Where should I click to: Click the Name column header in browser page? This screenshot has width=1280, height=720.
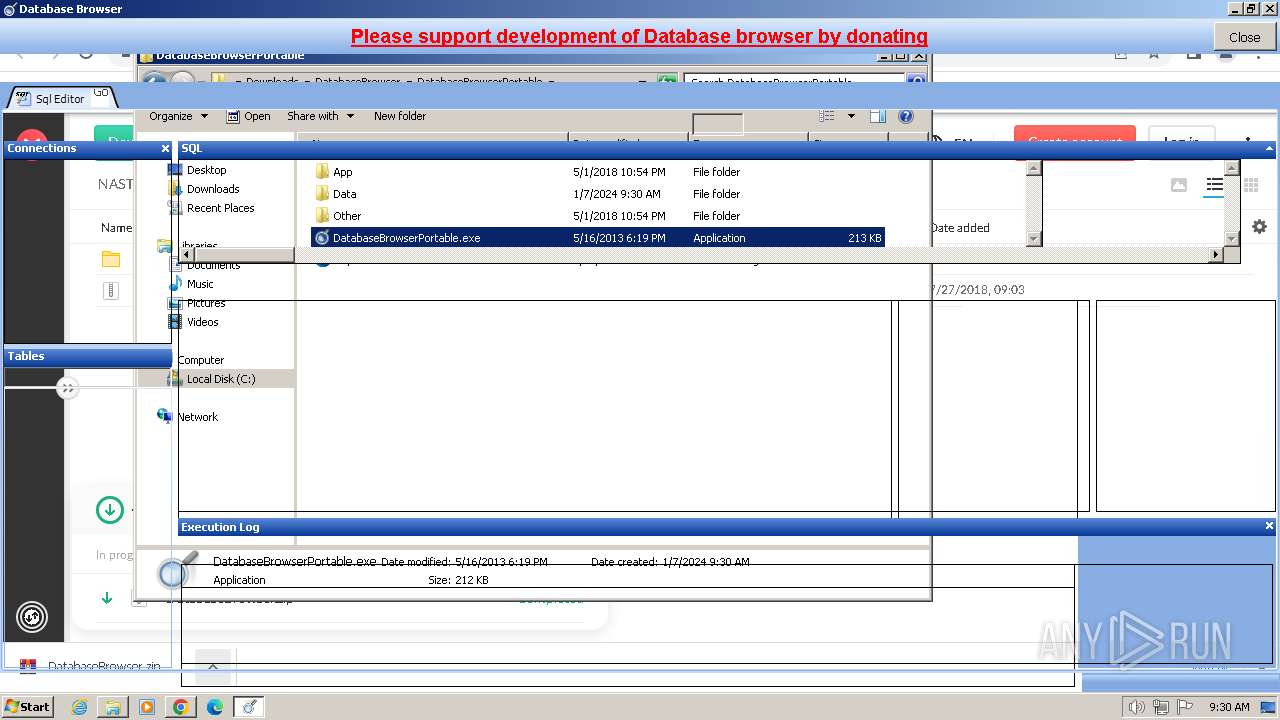tap(116, 228)
